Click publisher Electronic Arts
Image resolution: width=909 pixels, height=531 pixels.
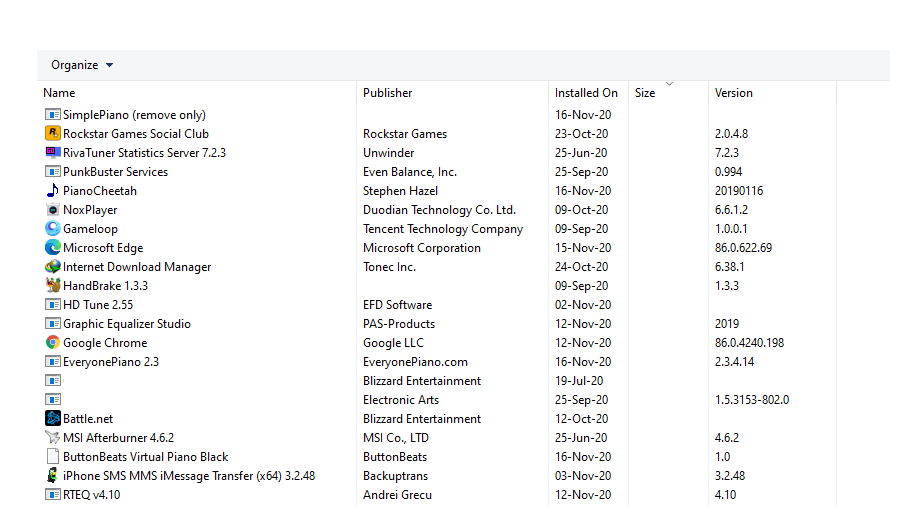pos(401,399)
